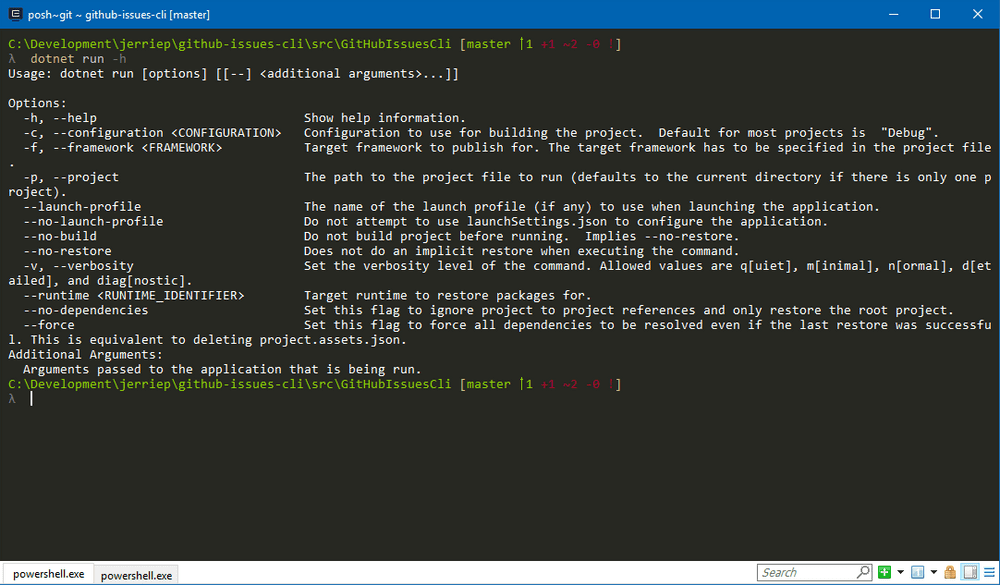Click the console app icon in title bar

pyautogui.click(x=15, y=14)
